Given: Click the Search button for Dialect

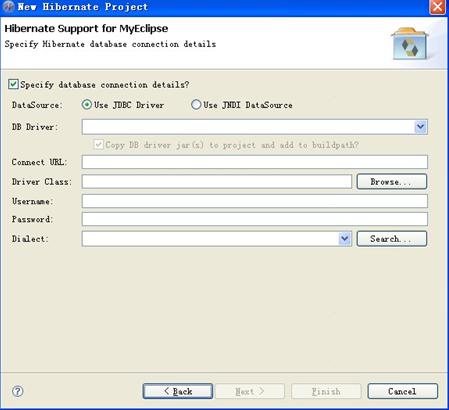Looking at the screenshot, I should pos(392,239).
